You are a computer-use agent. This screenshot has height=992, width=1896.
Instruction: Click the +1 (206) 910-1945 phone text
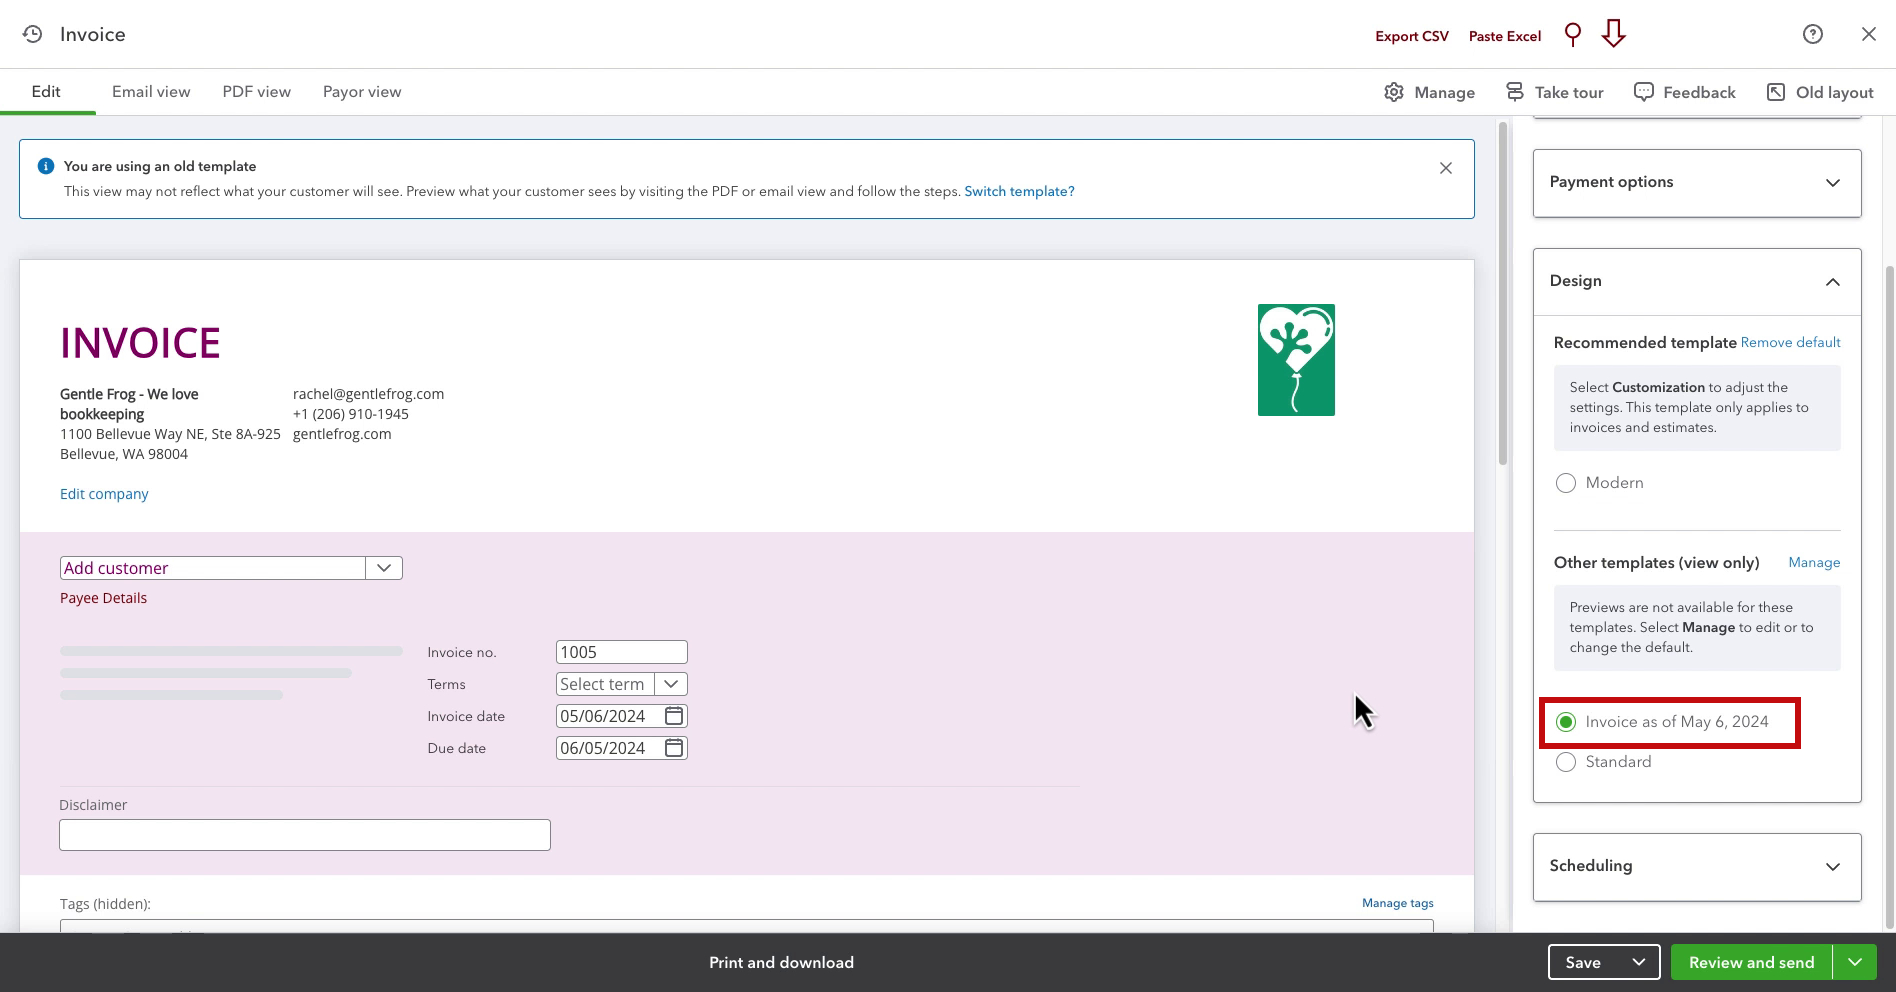click(350, 414)
